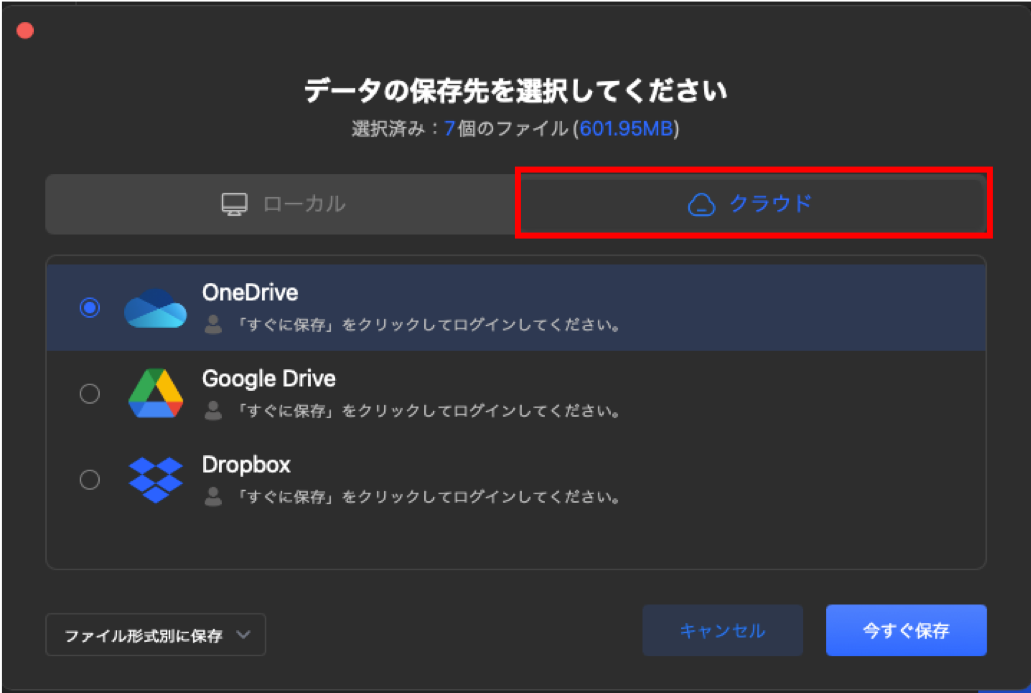Screen dimensions: 1031x693
Task: Switch to the ローカル tab
Action: [281, 204]
